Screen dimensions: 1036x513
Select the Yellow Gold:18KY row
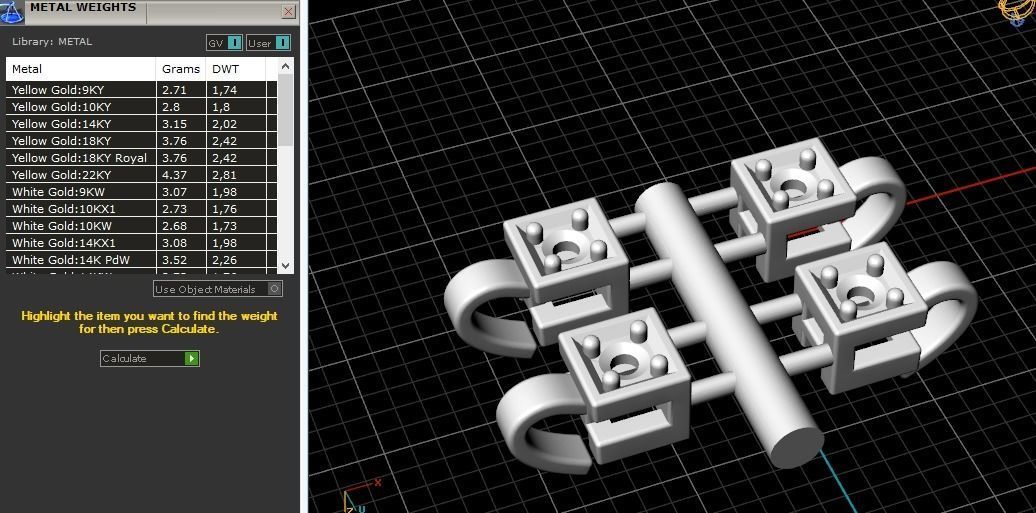(x=141, y=141)
